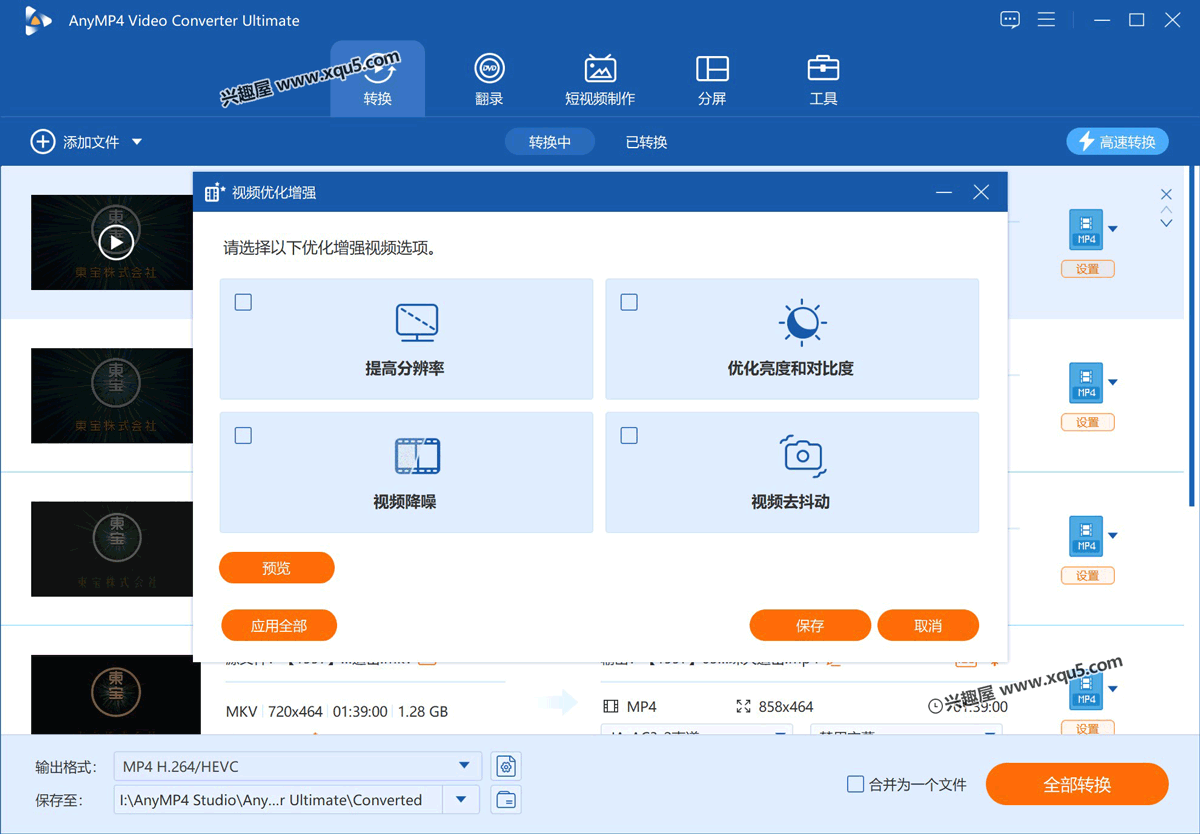Click the upscale resolution monitor icon
The width and height of the screenshot is (1200, 834).
pyautogui.click(x=417, y=323)
